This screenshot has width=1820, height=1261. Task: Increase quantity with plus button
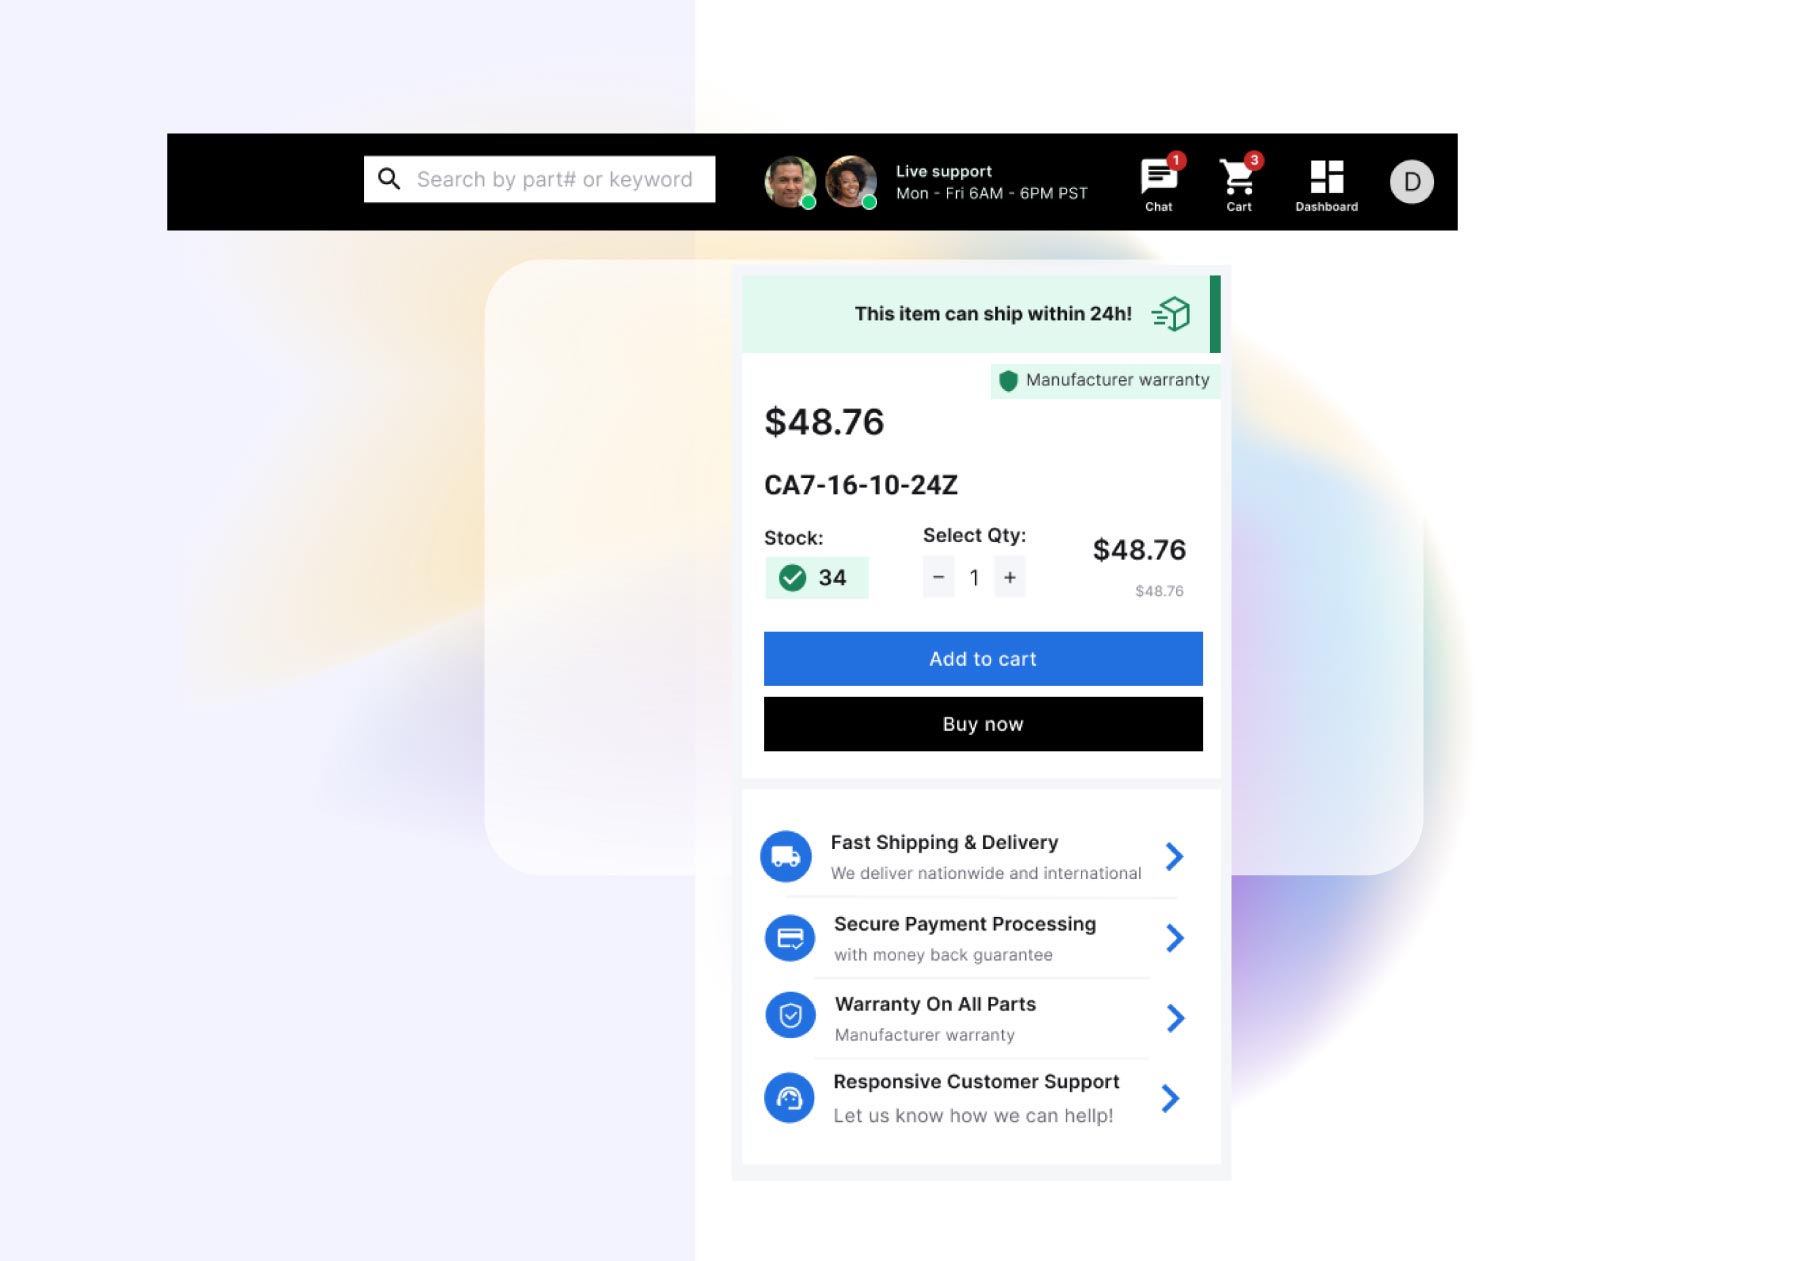1010,577
